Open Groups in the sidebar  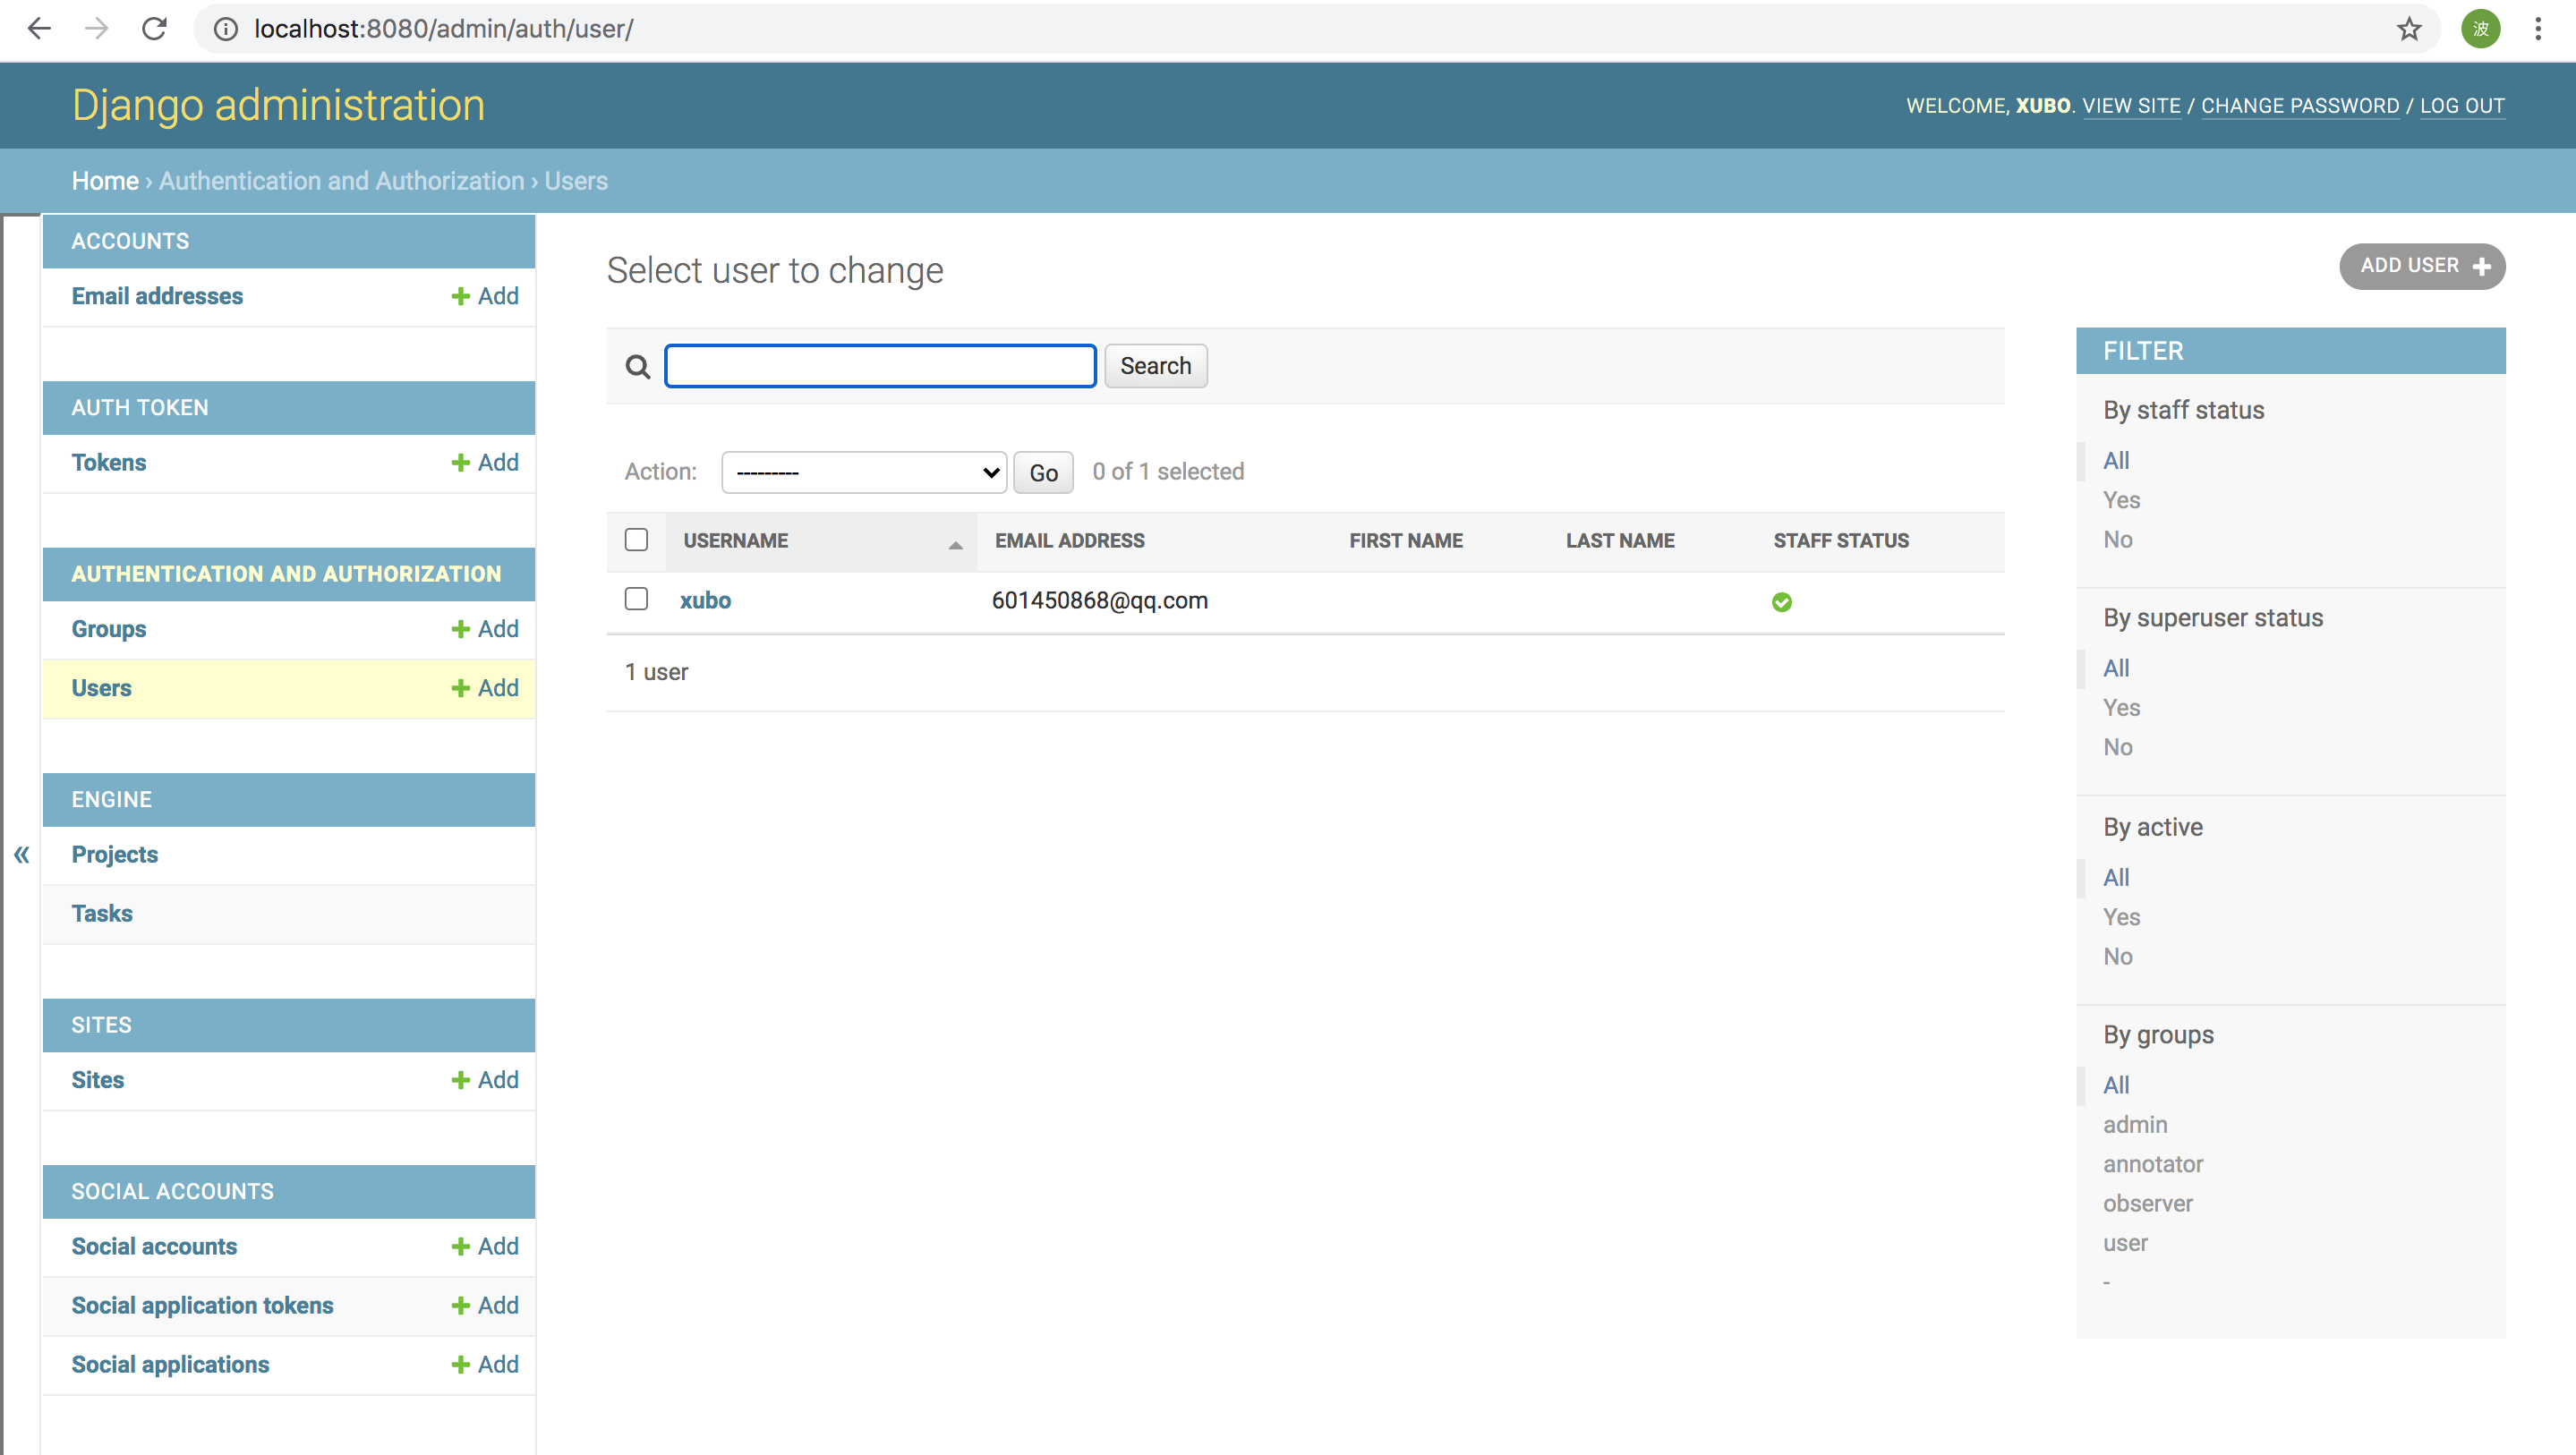[108, 629]
